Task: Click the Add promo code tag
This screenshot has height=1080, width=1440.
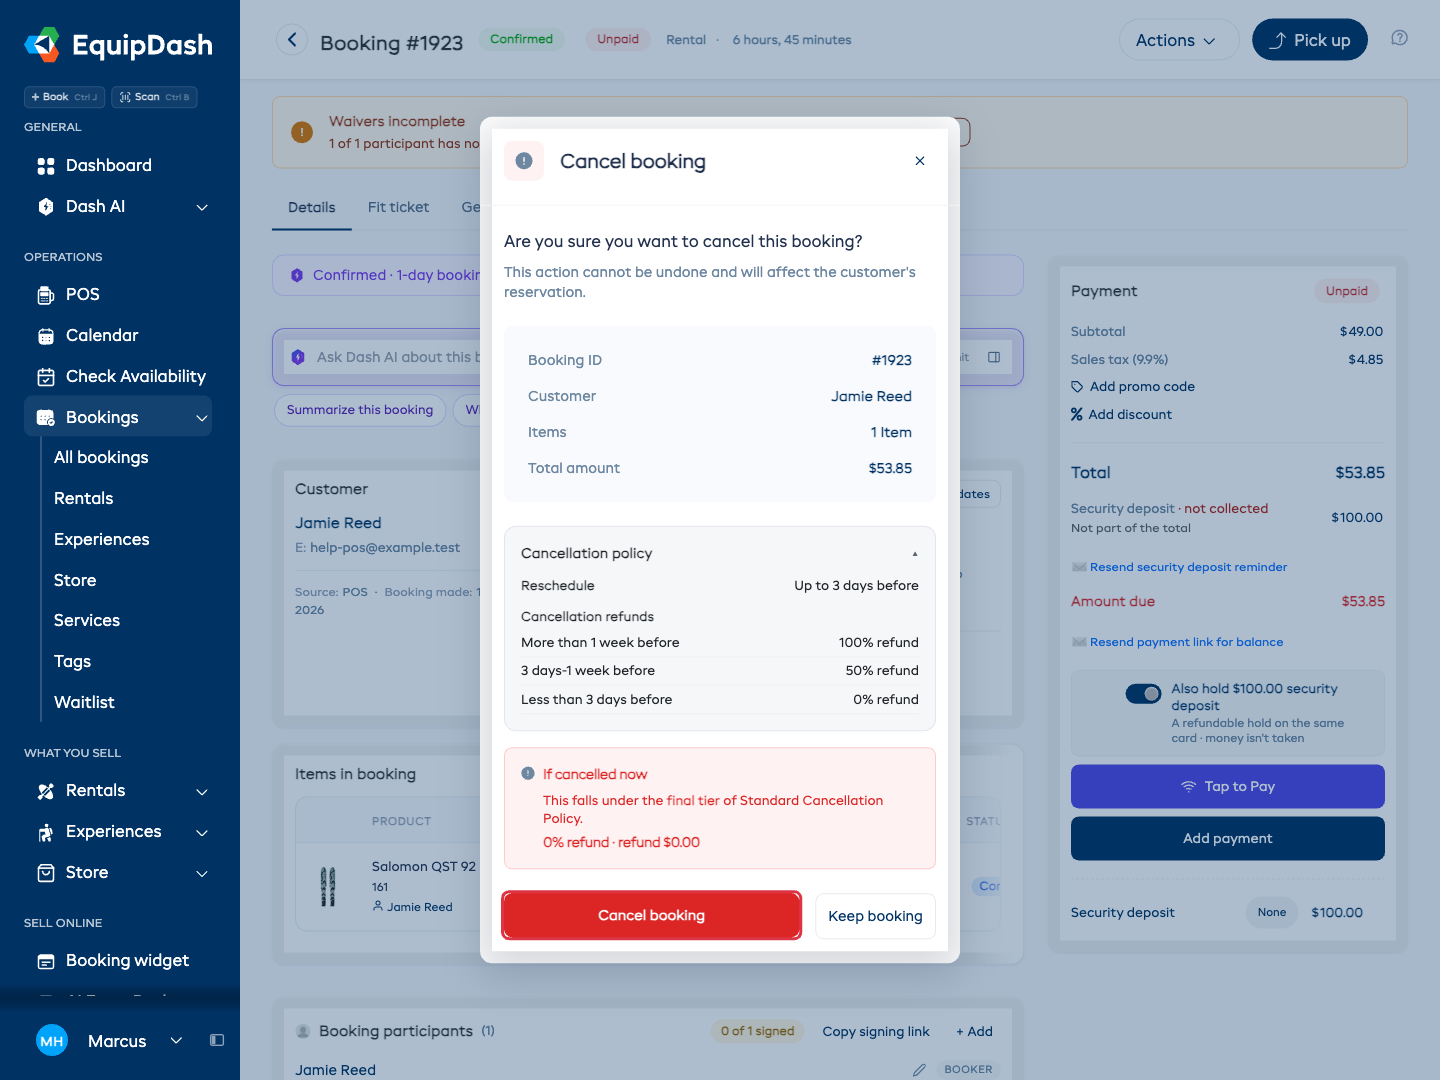Action: pos(1132,387)
